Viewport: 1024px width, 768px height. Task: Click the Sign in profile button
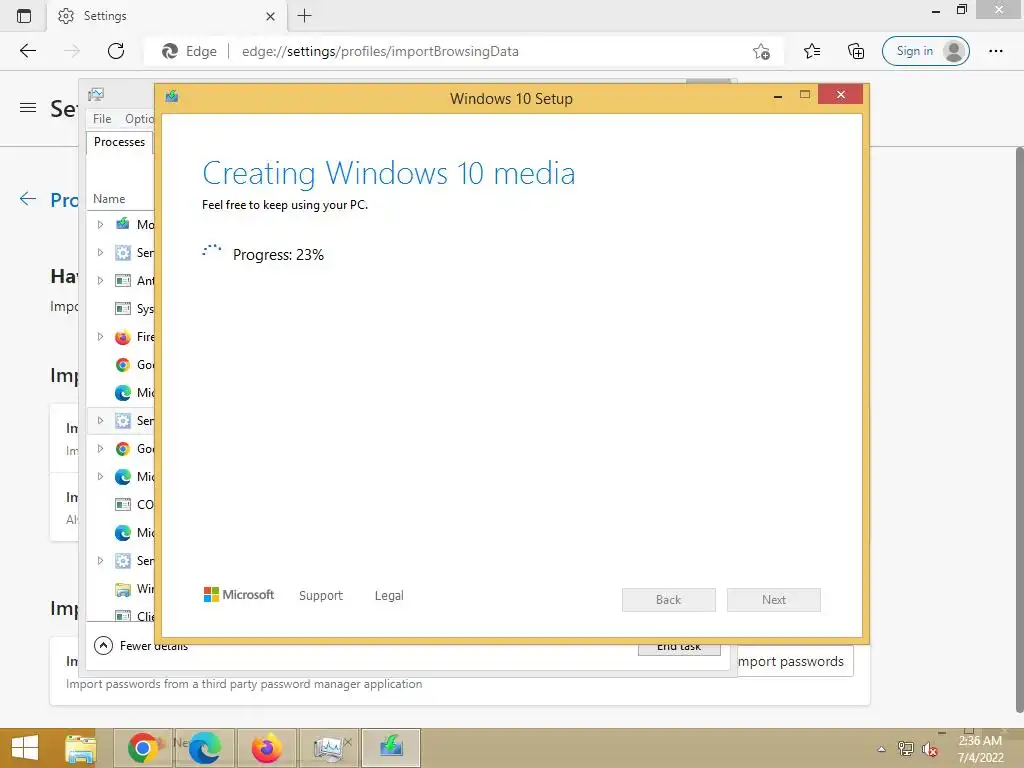[x=925, y=51]
